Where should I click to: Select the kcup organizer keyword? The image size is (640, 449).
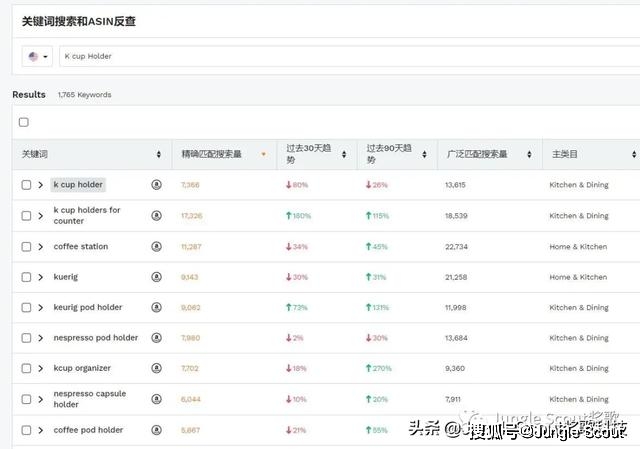[x=82, y=368]
